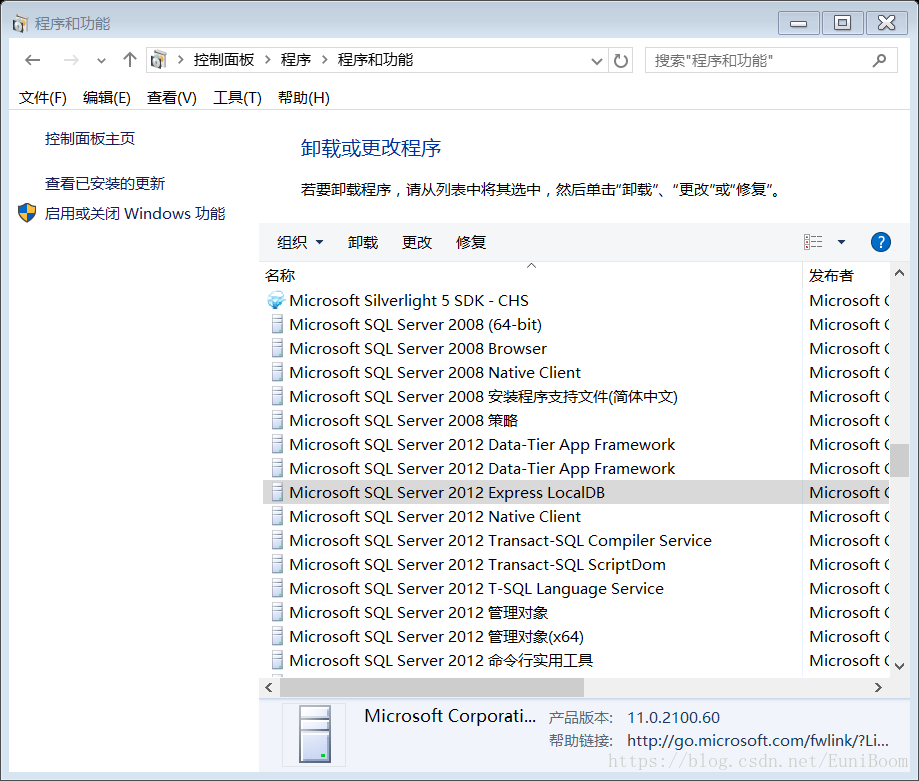919x781 pixels.
Task: Select Microsoft SQL Server 2012 命令行实用工具 text
Action: (x=441, y=661)
